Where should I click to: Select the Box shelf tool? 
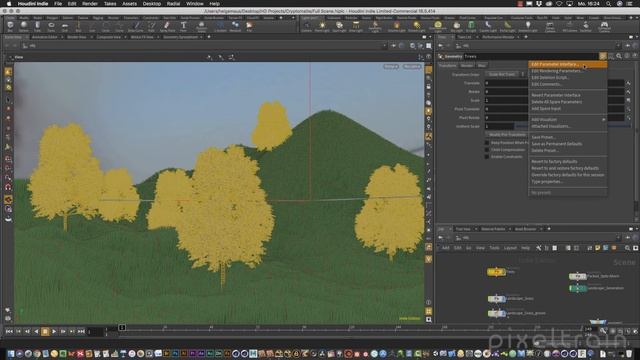pos(10,27)
